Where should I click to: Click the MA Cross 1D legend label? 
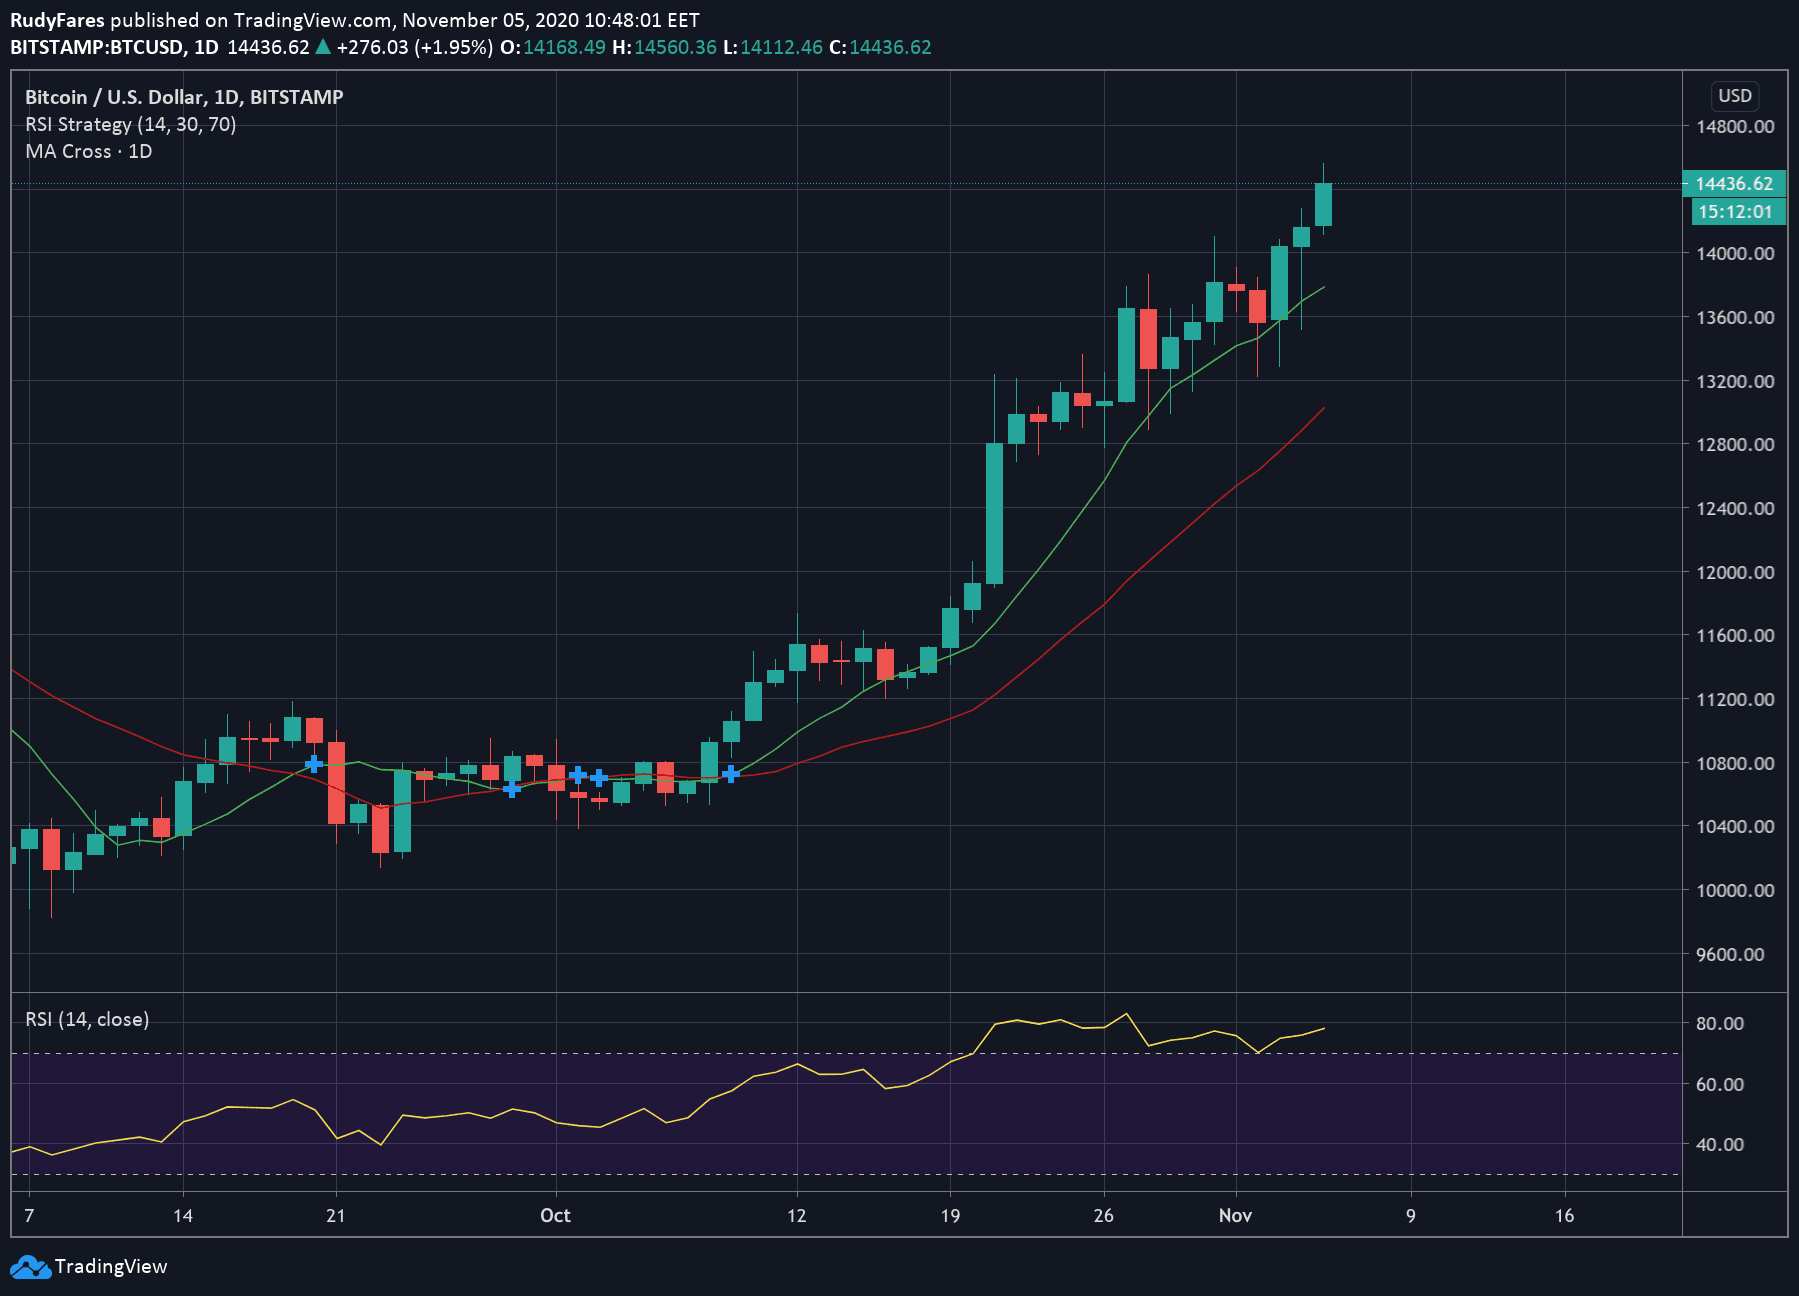[89, 151]
